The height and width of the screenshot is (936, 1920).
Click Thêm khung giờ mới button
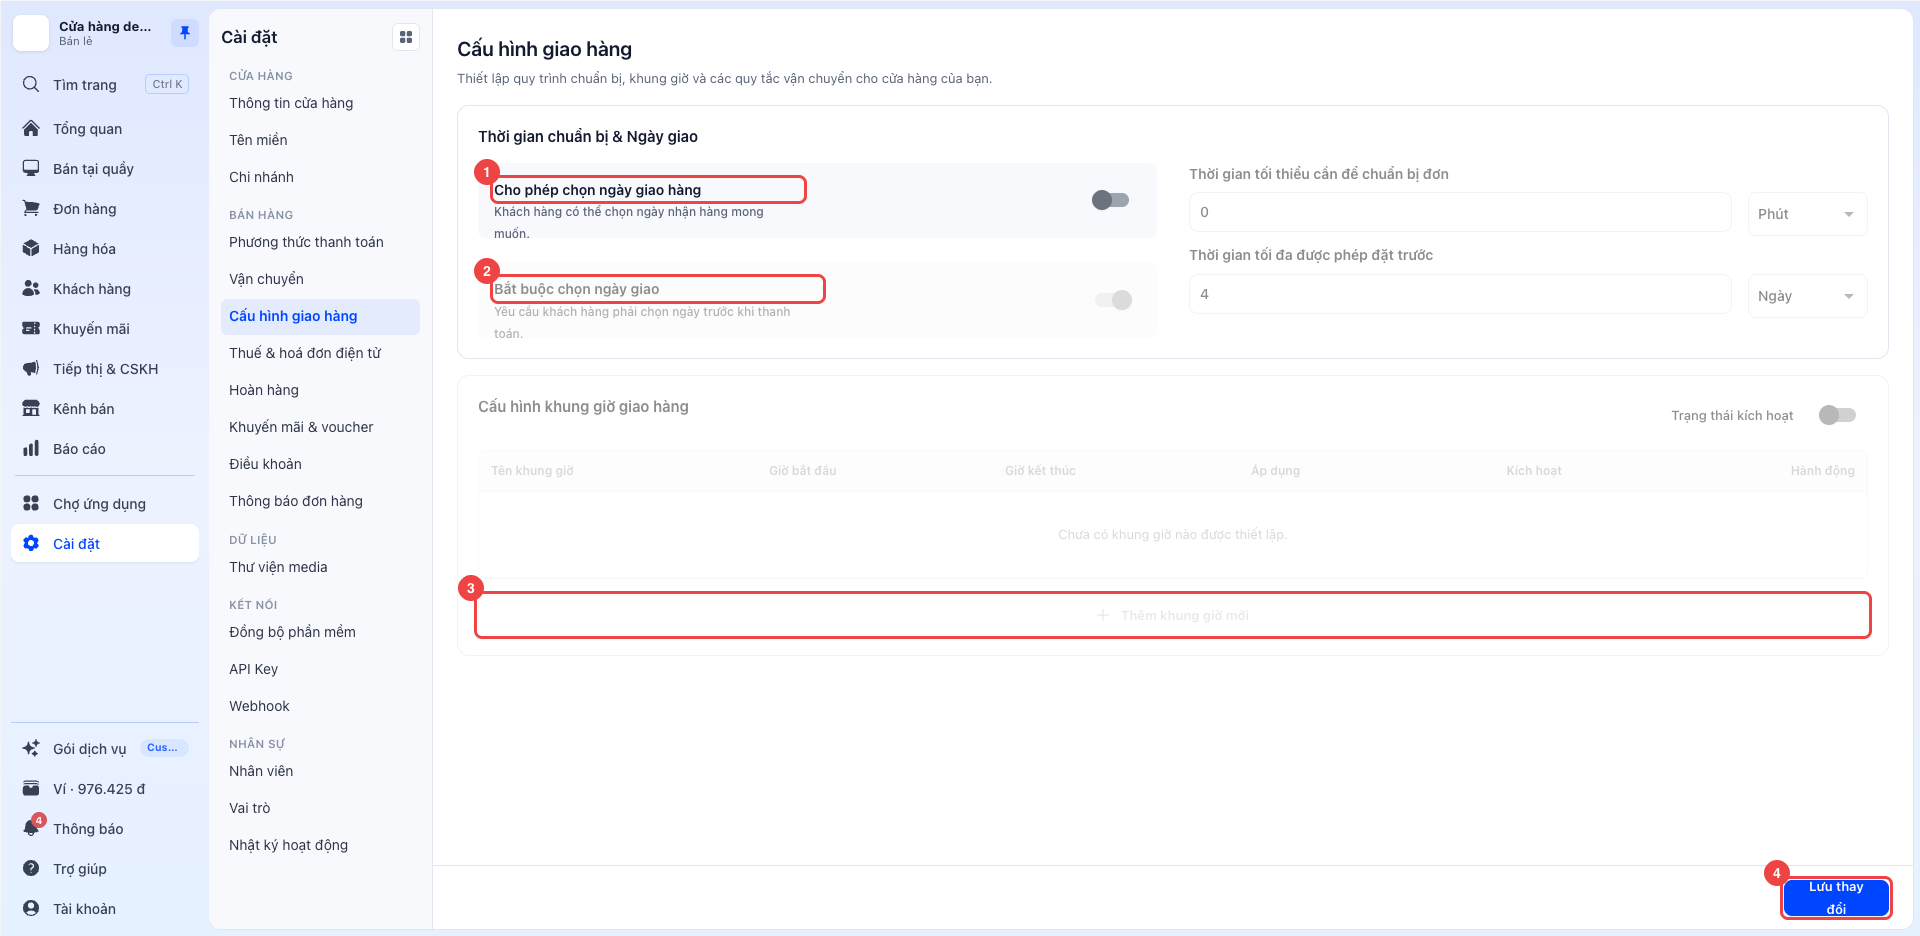click(1173, 615)
